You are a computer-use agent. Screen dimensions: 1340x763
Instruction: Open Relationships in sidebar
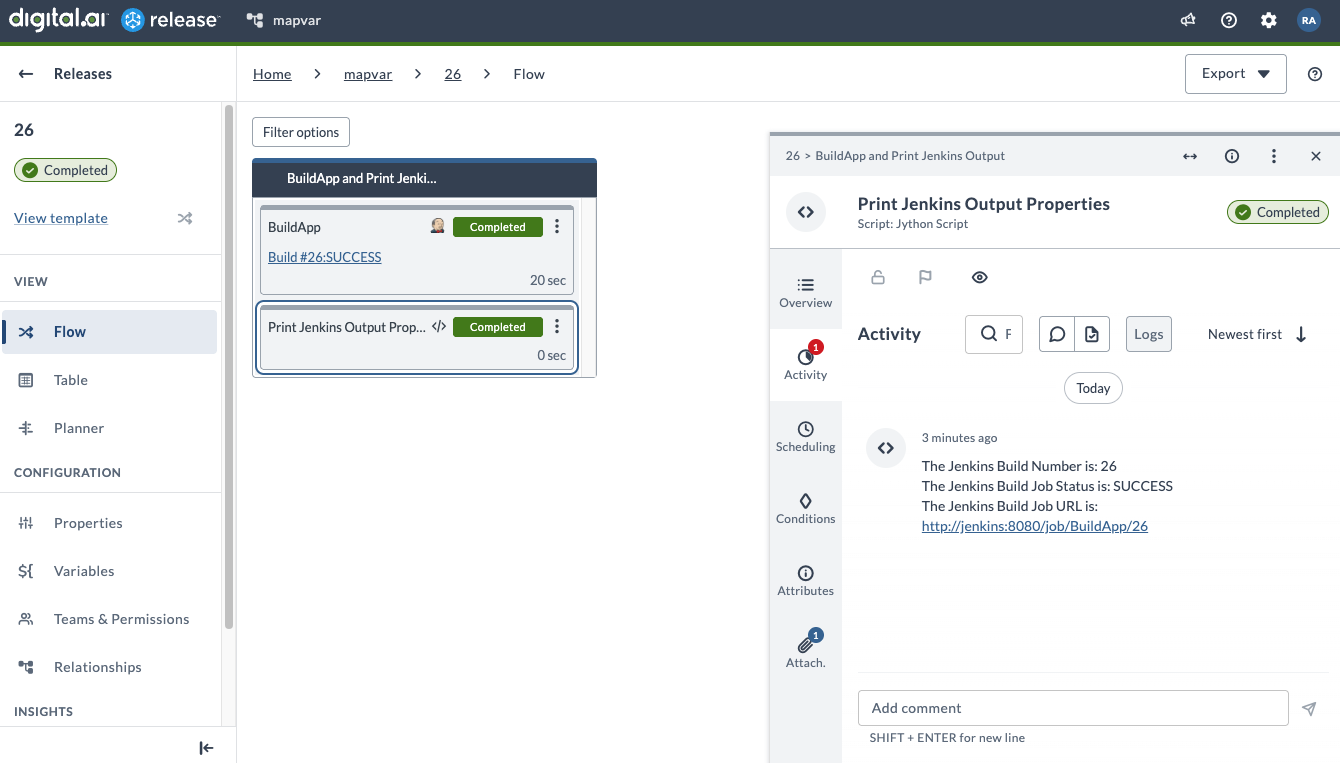coord(109,667)
